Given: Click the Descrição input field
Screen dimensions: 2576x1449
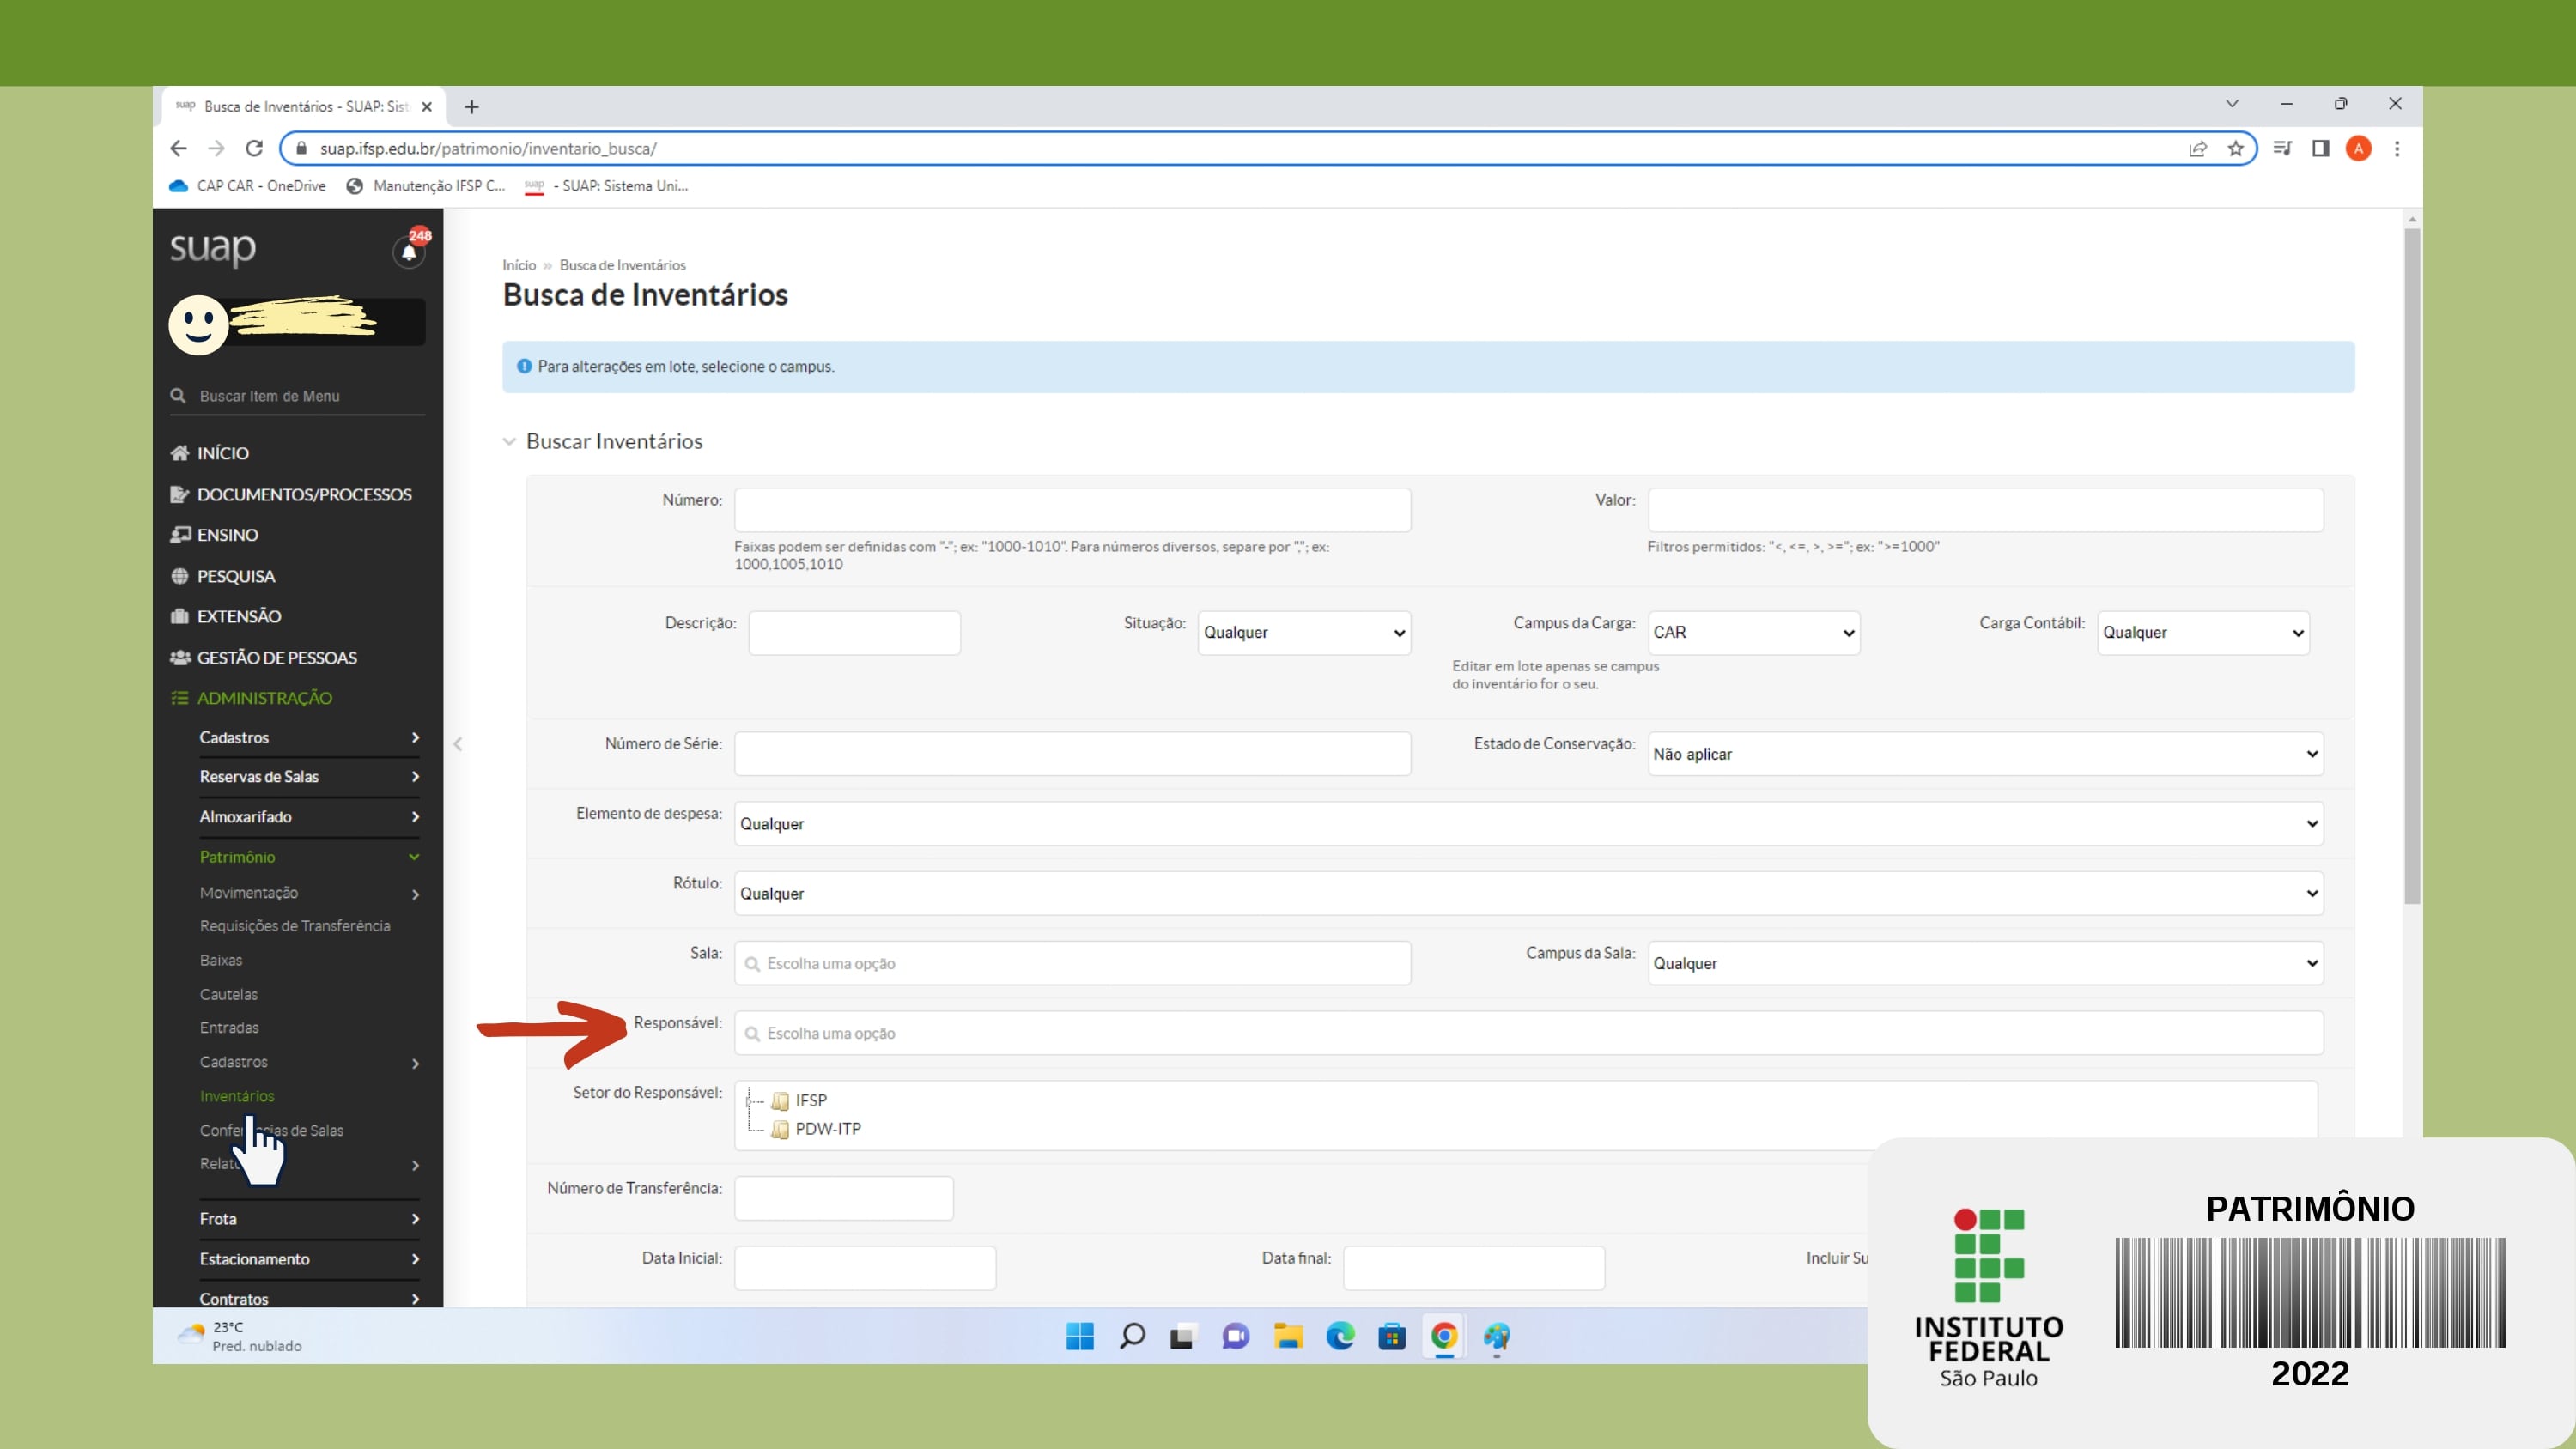Looking at the screenshot, I should (x=854, y=633).
